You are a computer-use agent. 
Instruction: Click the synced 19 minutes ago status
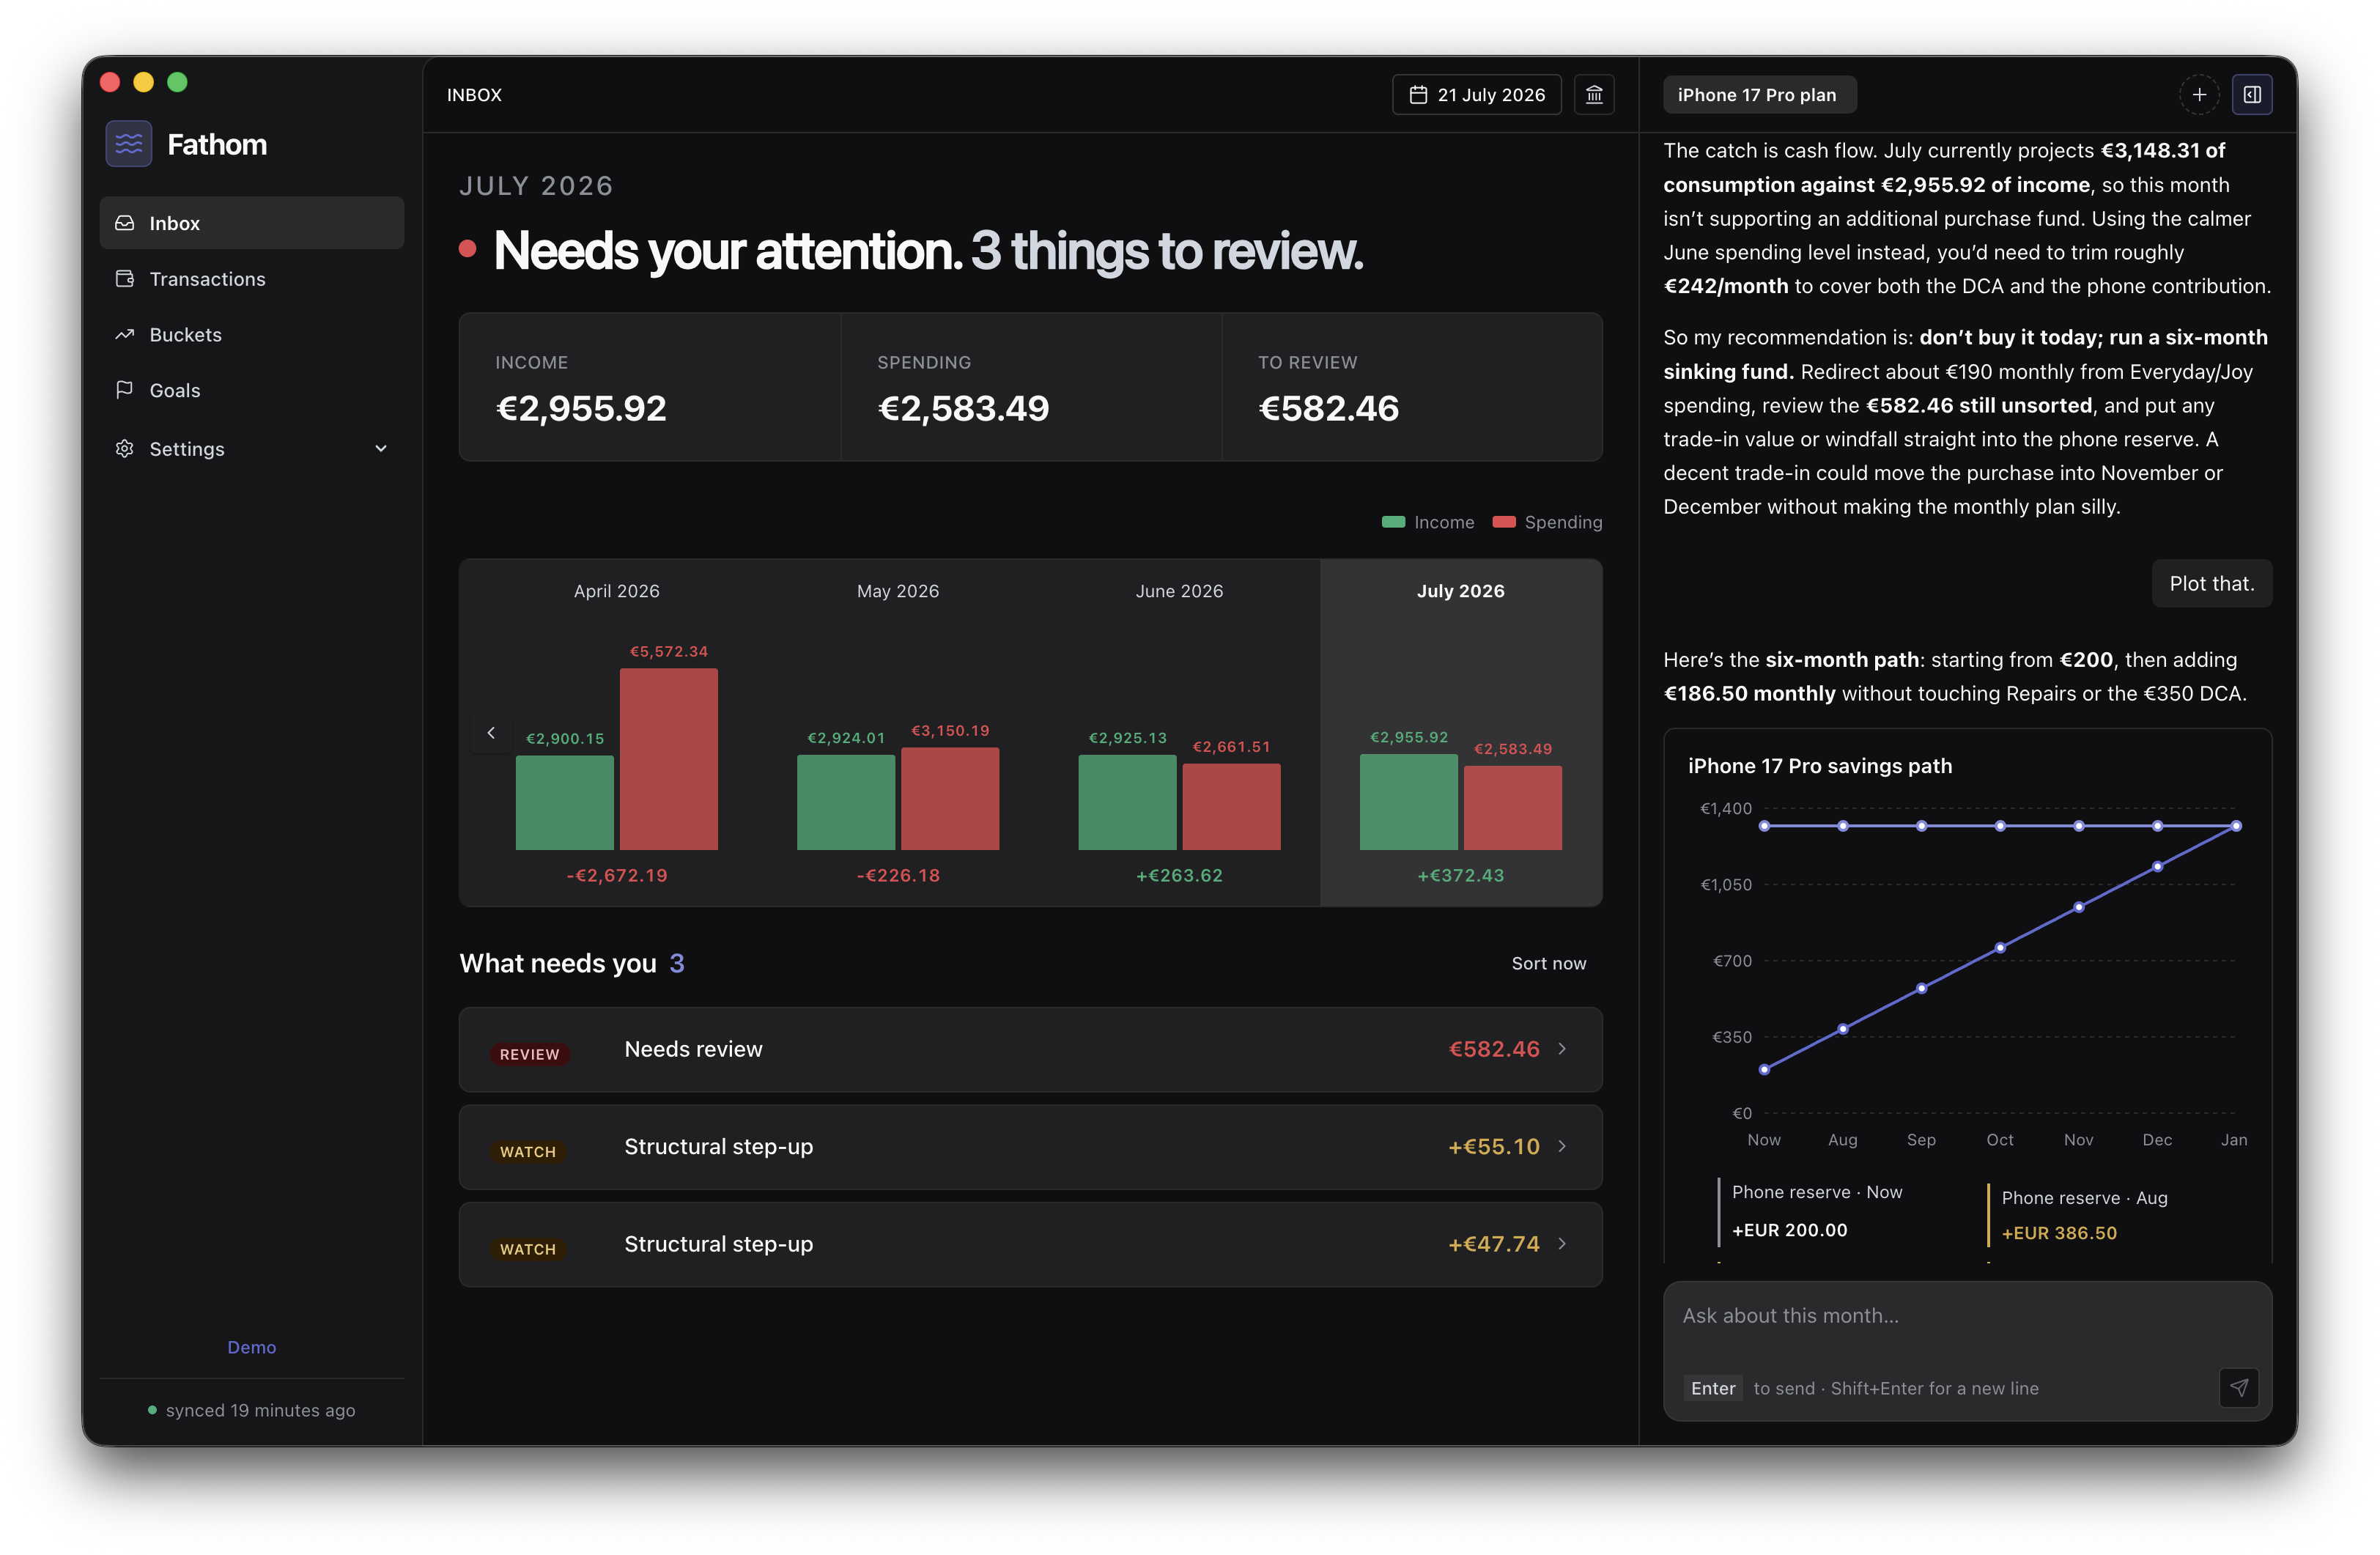[251, 1410]
